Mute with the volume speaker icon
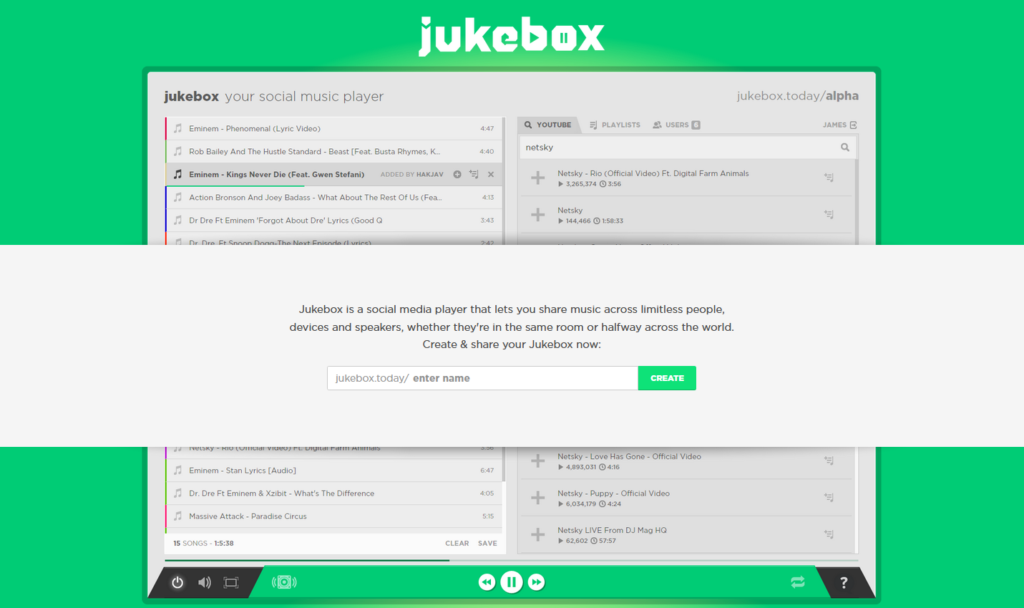Screen dimensions: 1024x608 pyautogui.click(x=204, y=583)
